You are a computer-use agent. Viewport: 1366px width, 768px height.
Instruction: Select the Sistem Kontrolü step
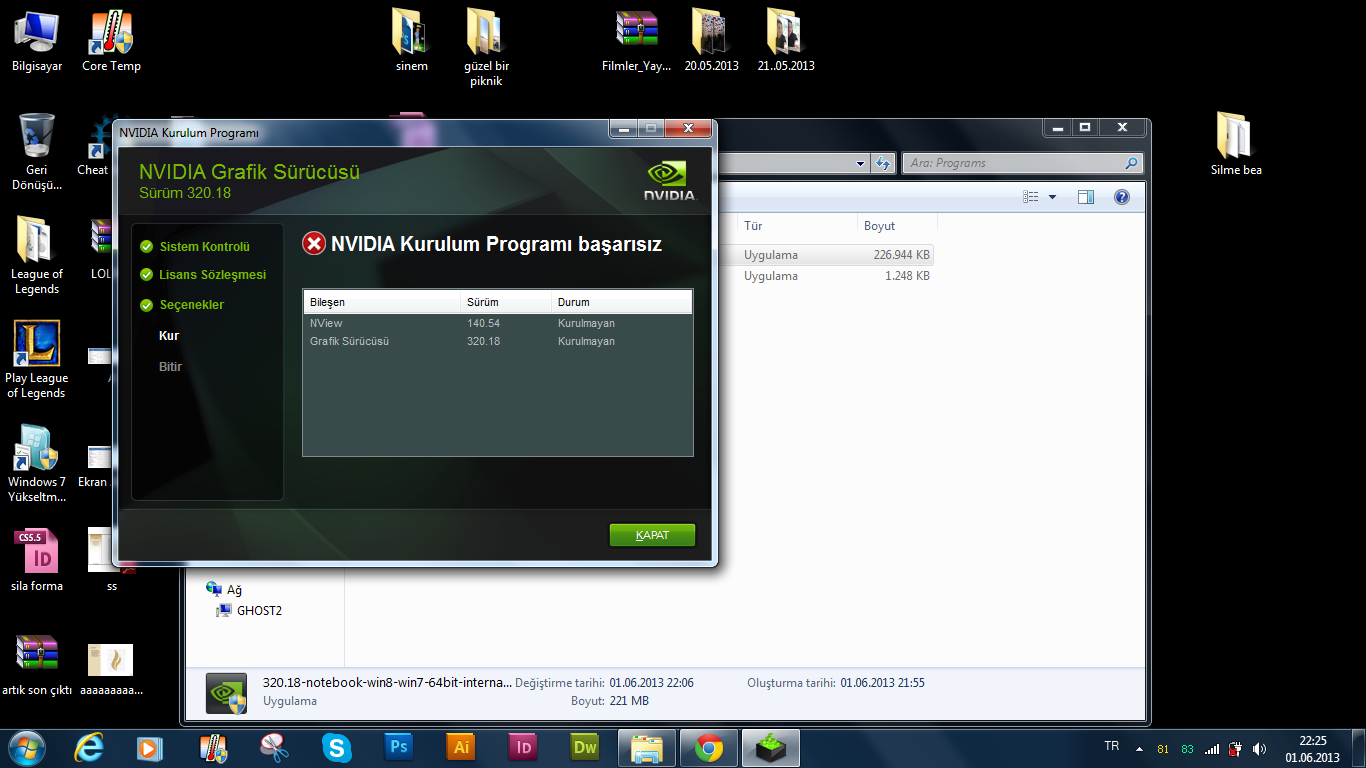click(204, 246)
